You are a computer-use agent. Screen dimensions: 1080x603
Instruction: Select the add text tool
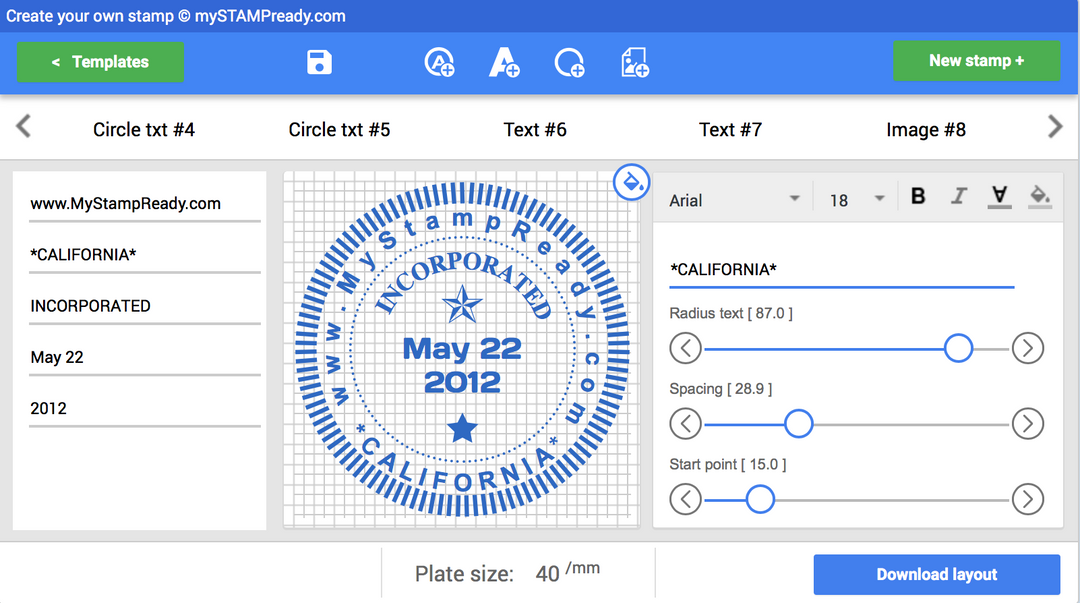coord(504,62)
